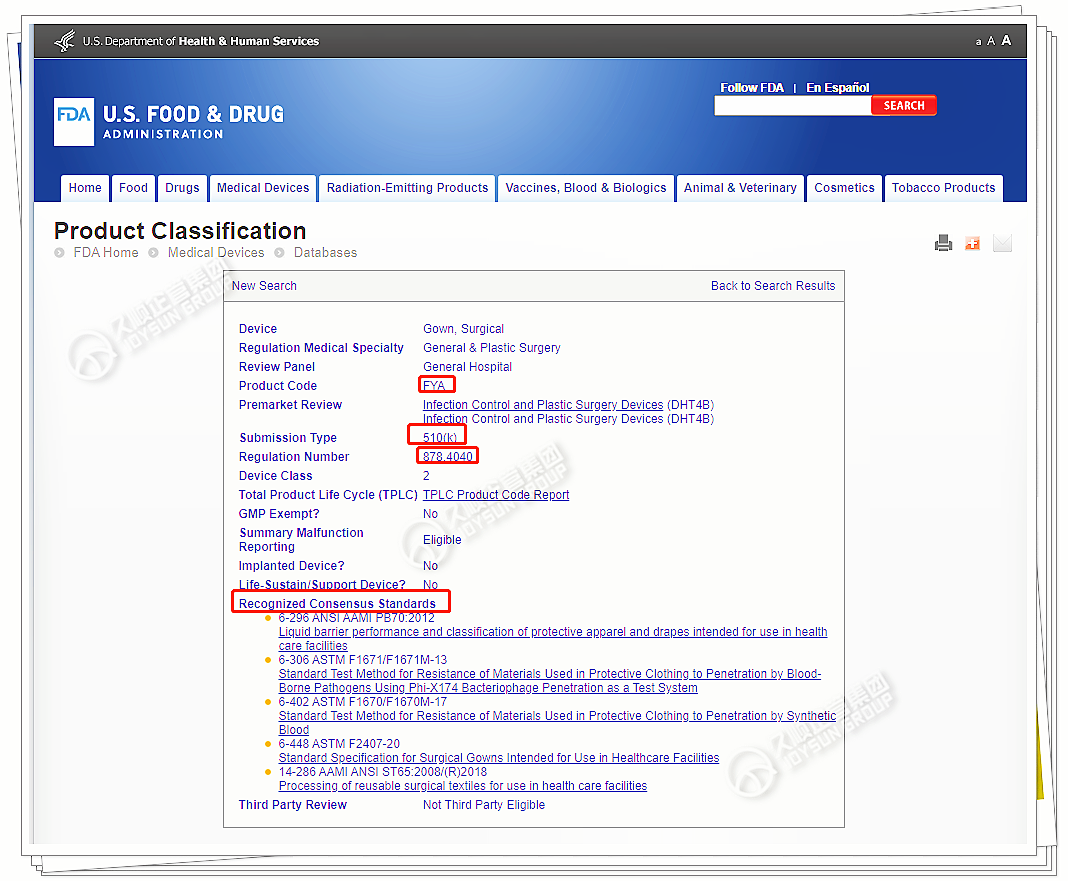Open the Medical Devices tab

(x=263, y=188)
